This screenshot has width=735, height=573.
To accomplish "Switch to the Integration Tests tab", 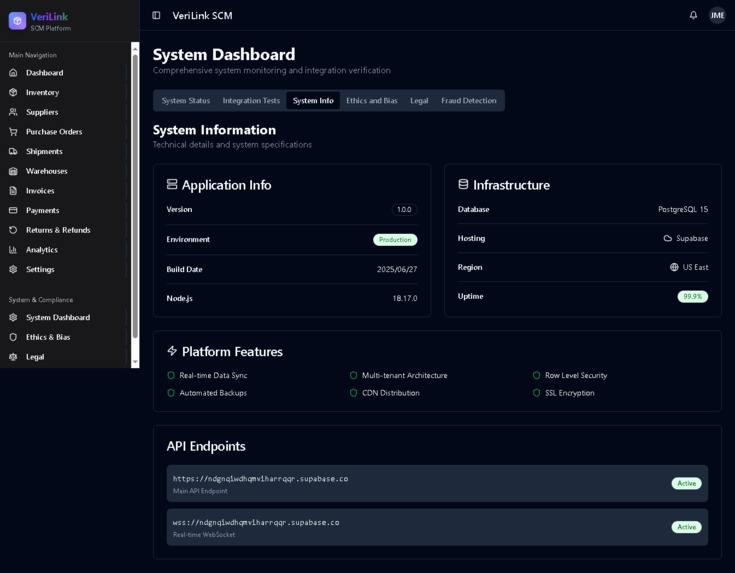I will (x=251, y=100).
